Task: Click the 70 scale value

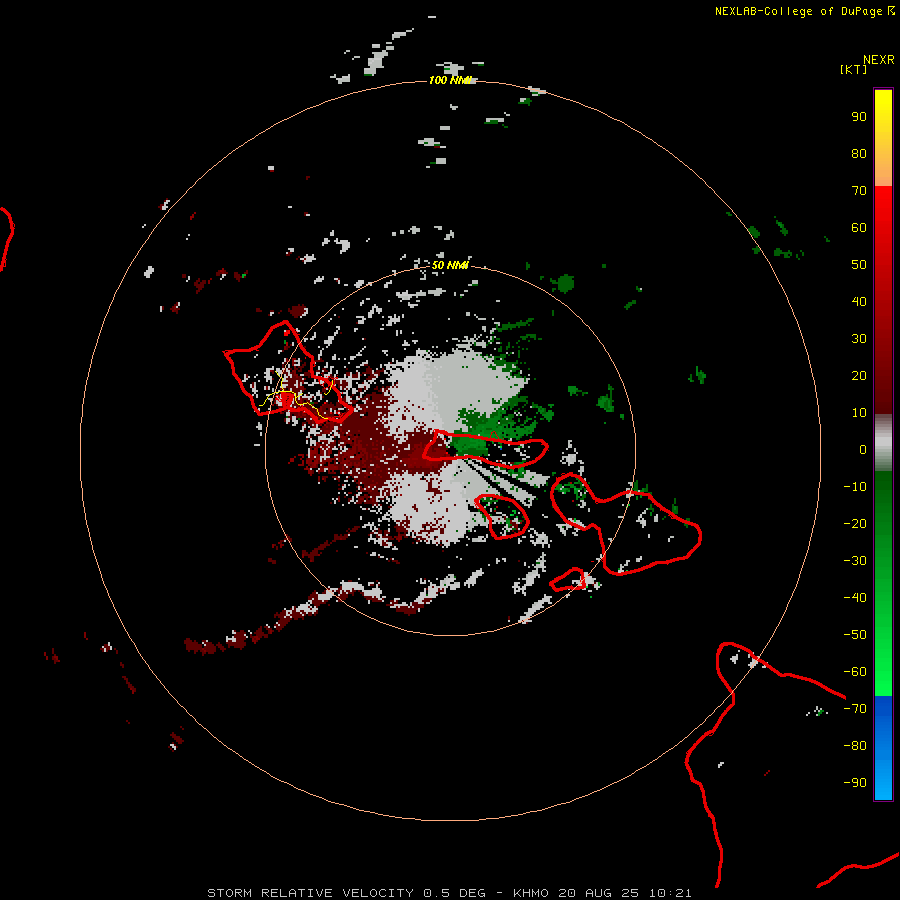Action: pyautogui.click(x=859, y=191)
